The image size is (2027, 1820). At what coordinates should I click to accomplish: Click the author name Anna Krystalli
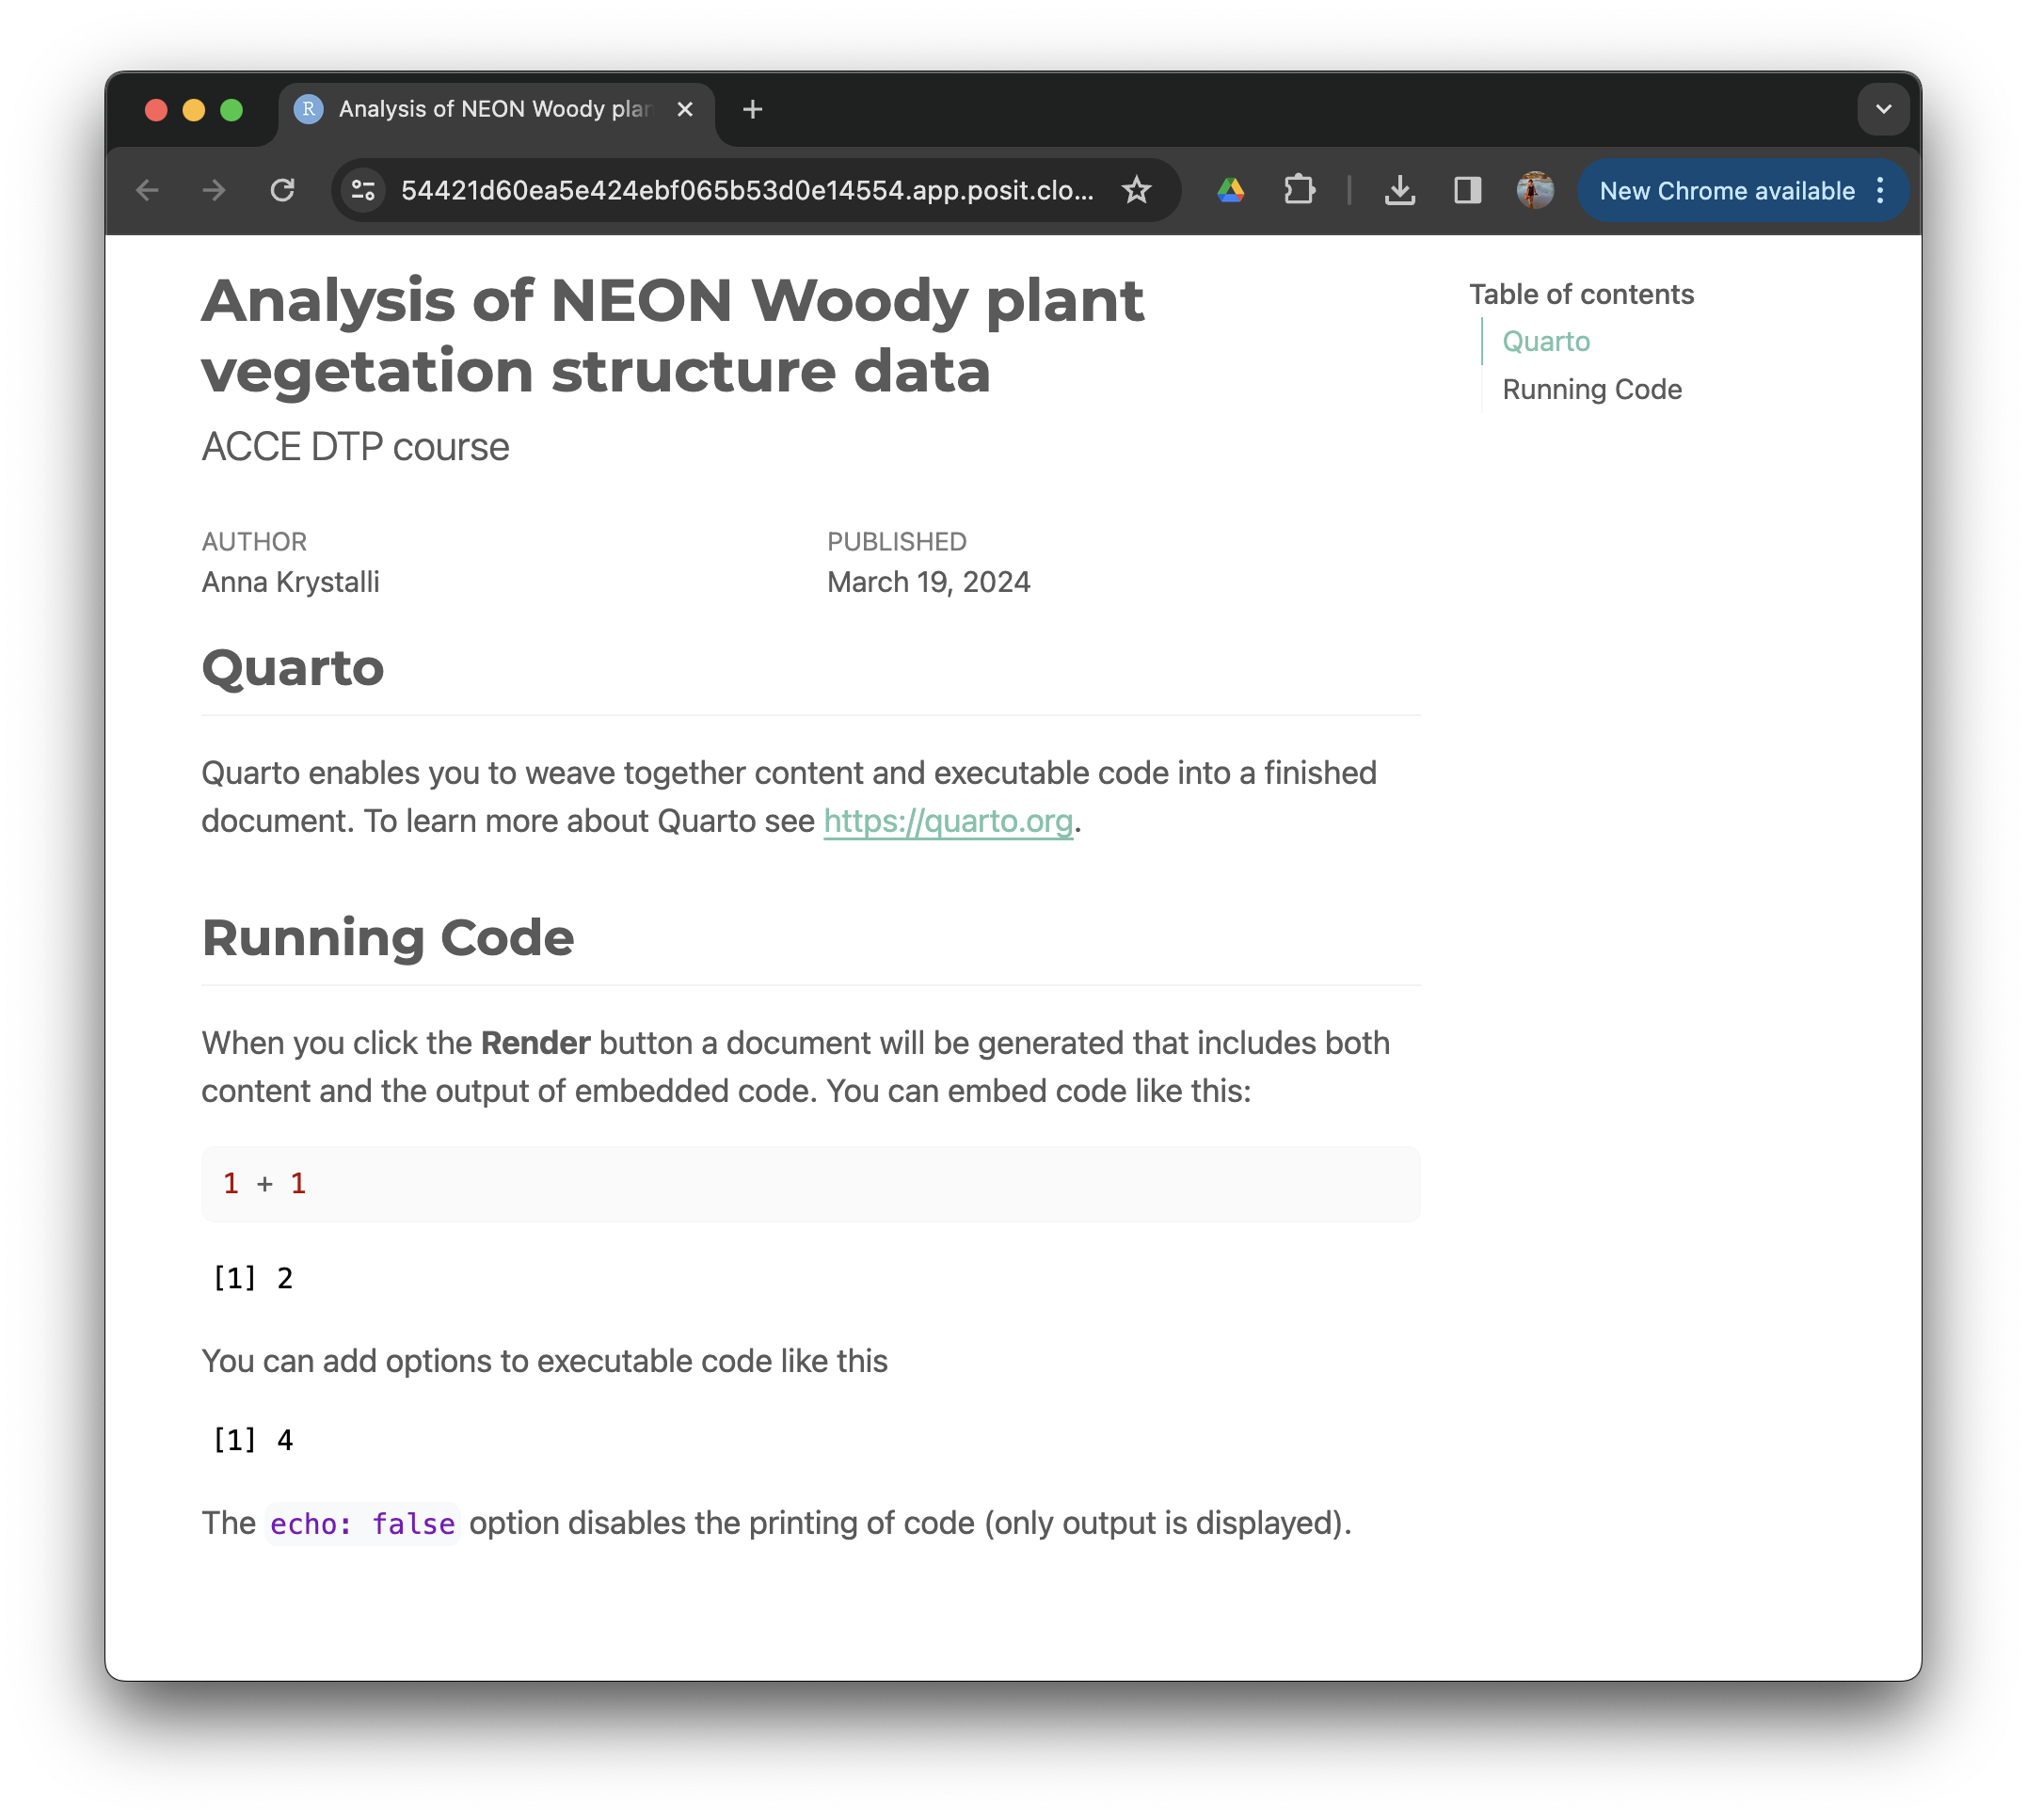click(290, 582)
